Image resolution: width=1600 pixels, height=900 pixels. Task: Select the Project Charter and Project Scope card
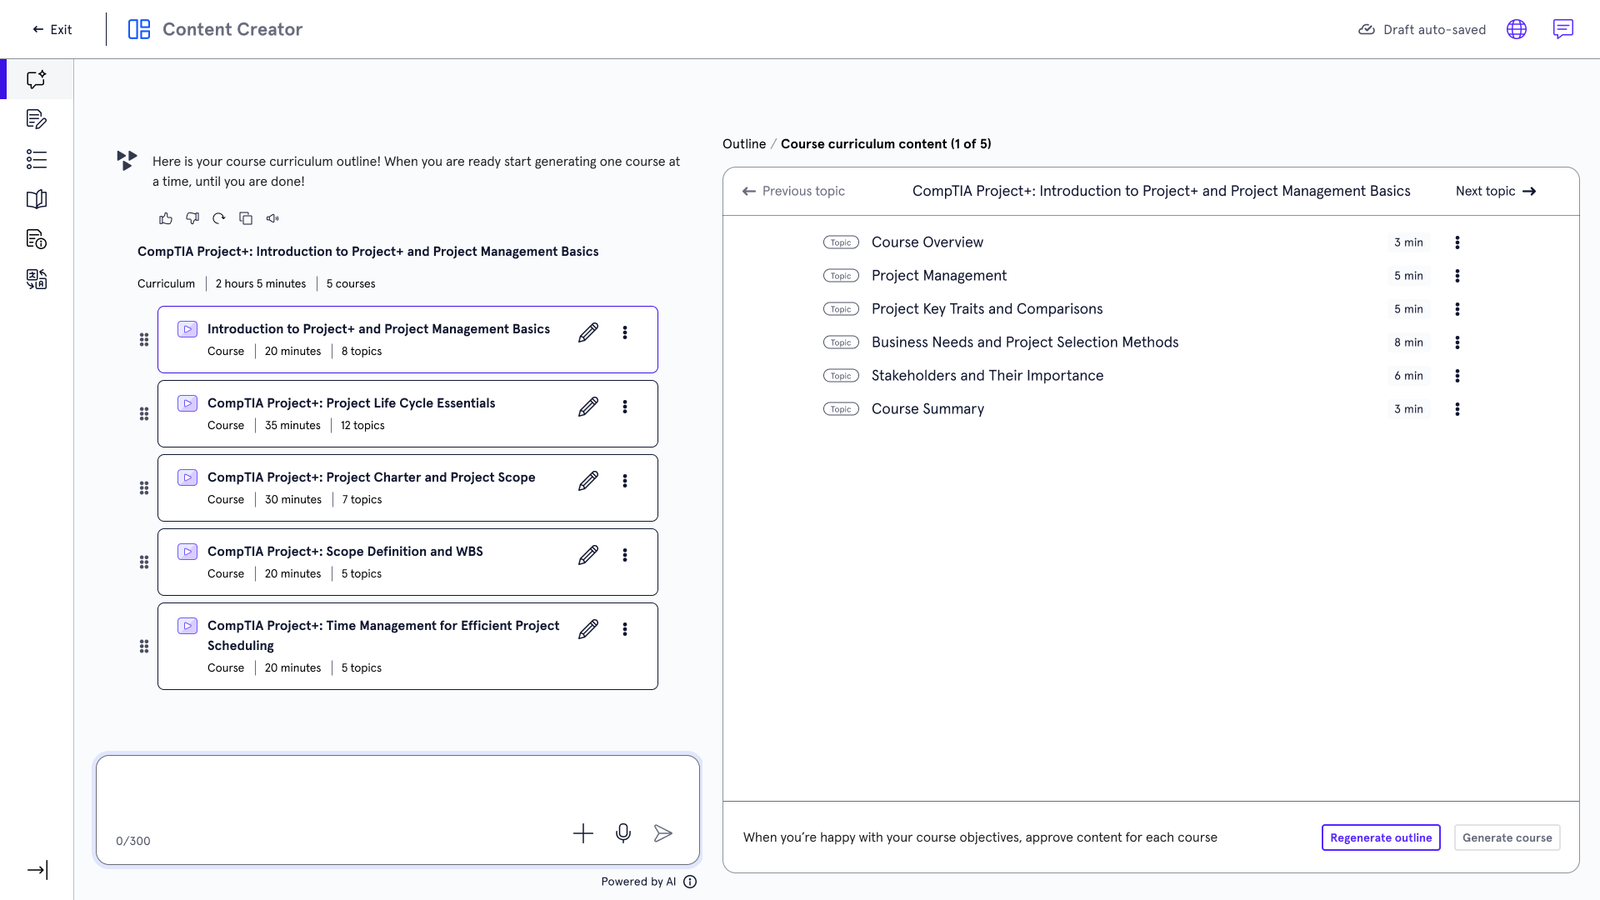pyautogui.click(x=408, y=488)
